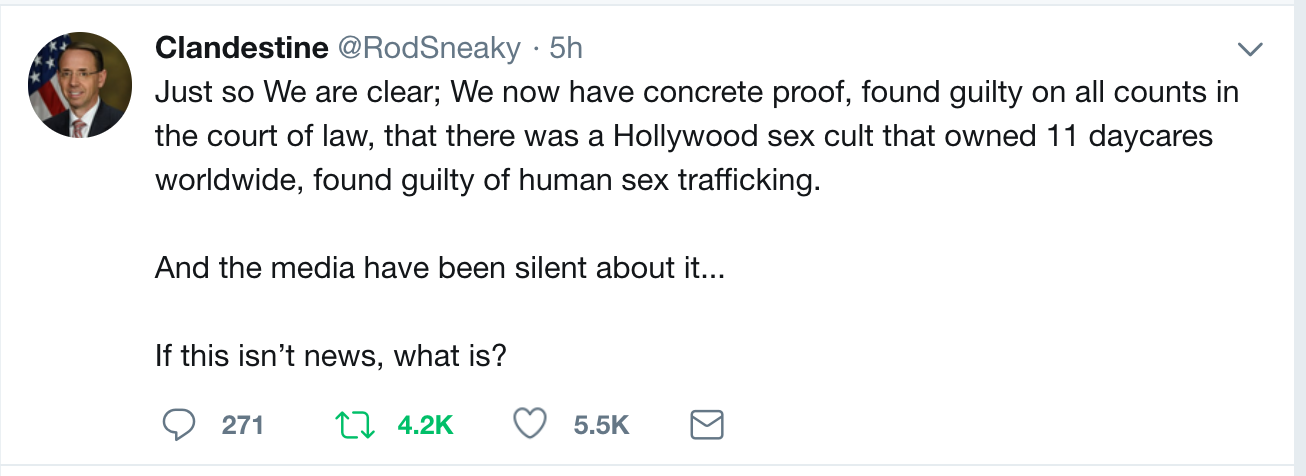Screen dimensions: 1306x476
Task: Like the tweet with the heart icon
Action: click(528, 425)
